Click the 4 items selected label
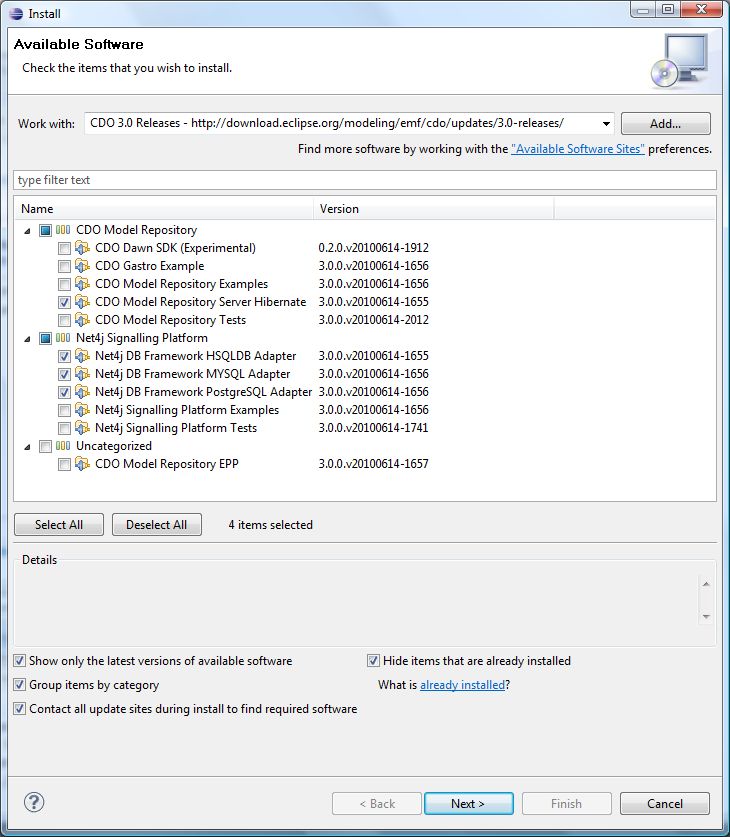The image size is (730, 837). [271, 525]
